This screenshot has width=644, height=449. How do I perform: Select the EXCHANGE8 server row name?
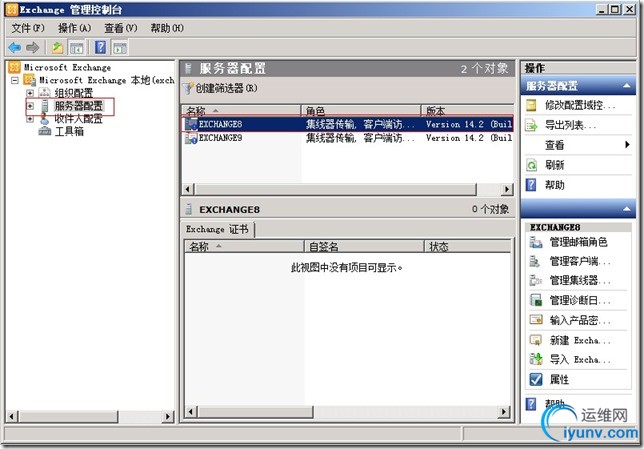pyautogui.click(x=220, y=124)
